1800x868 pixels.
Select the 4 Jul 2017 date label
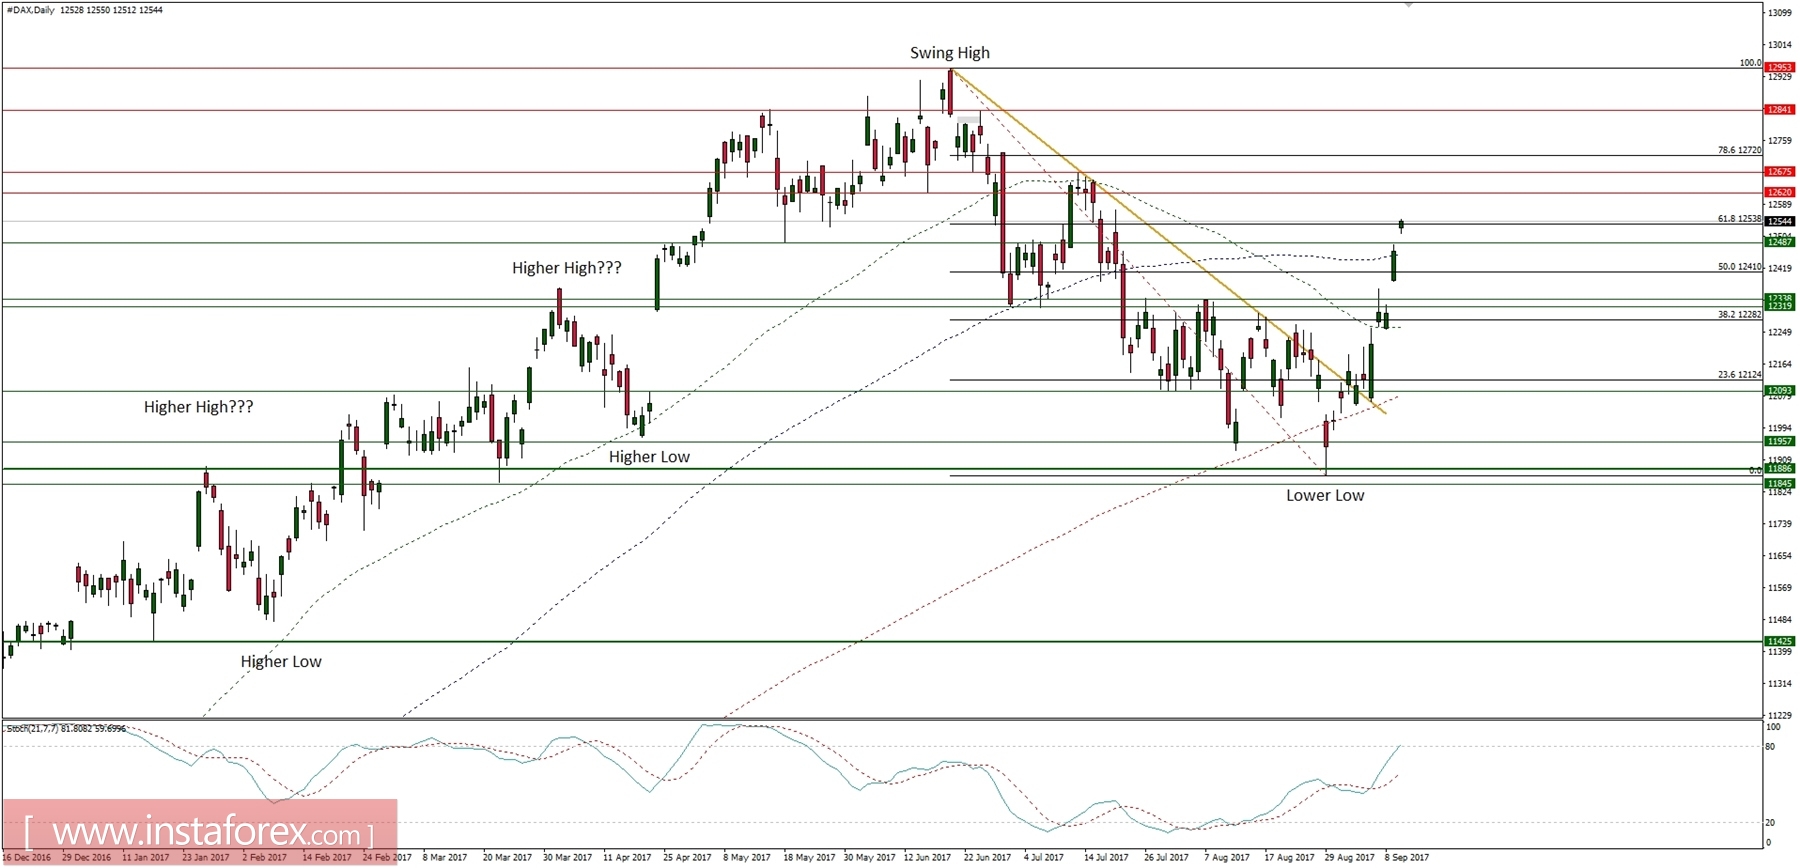1043,857
